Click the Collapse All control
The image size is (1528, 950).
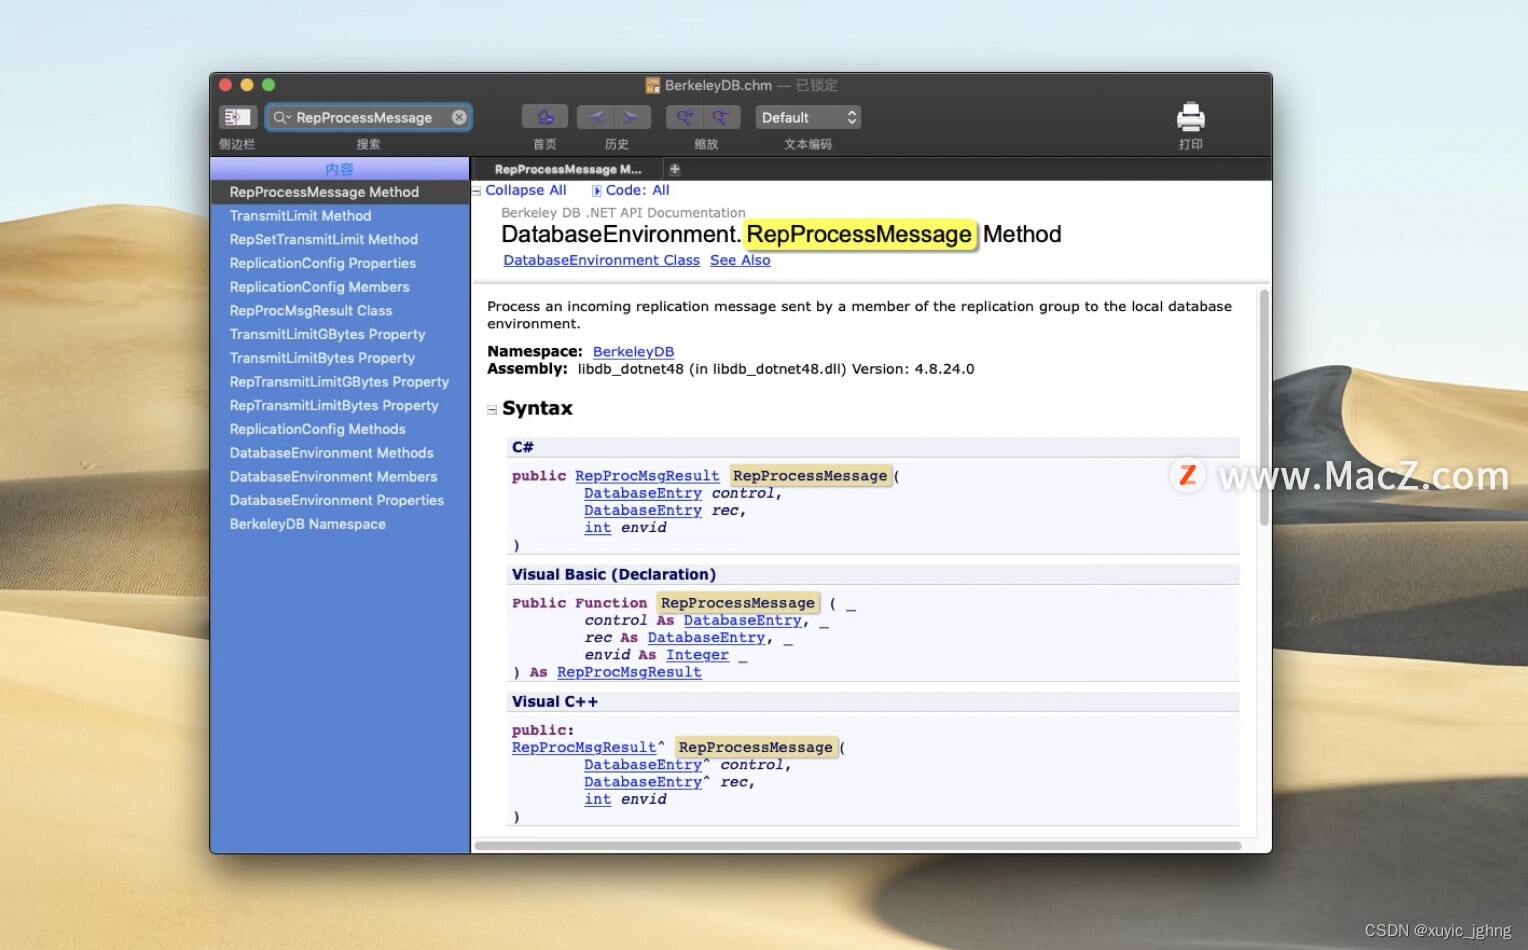525,190
